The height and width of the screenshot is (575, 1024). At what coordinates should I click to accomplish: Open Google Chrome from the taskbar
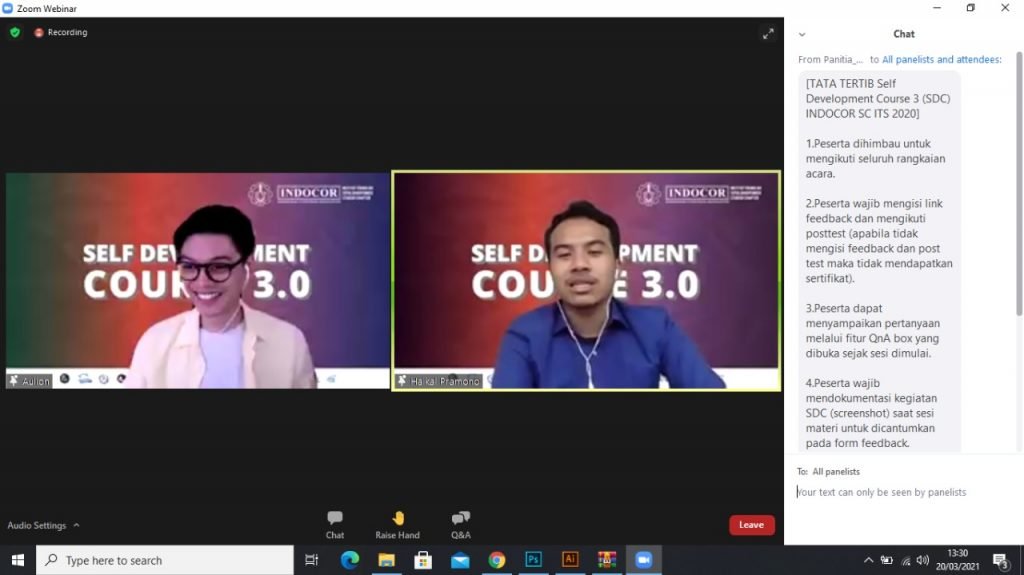[497, 560]
